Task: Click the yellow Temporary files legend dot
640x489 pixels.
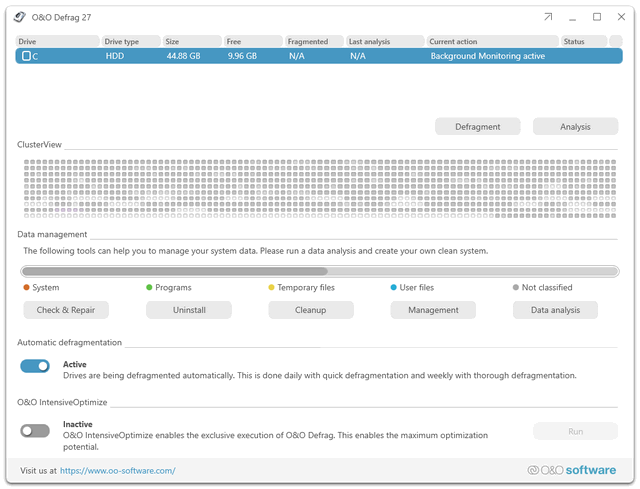Action: [271, 288]
